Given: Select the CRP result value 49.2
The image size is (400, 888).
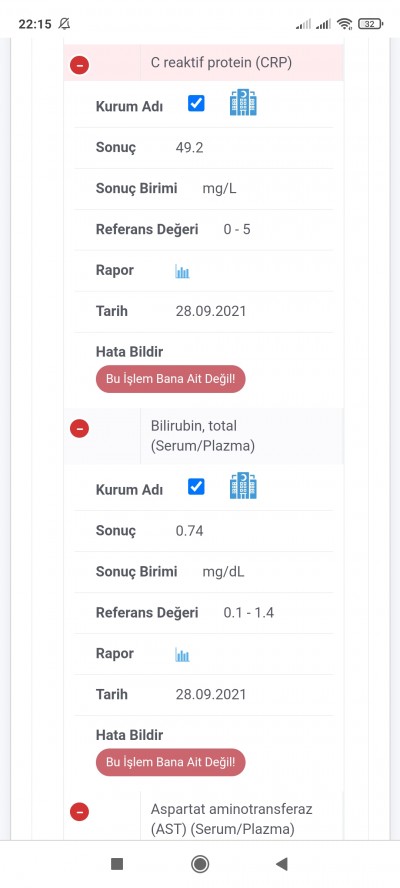Looking at the screenshot, I should (189, 148).
